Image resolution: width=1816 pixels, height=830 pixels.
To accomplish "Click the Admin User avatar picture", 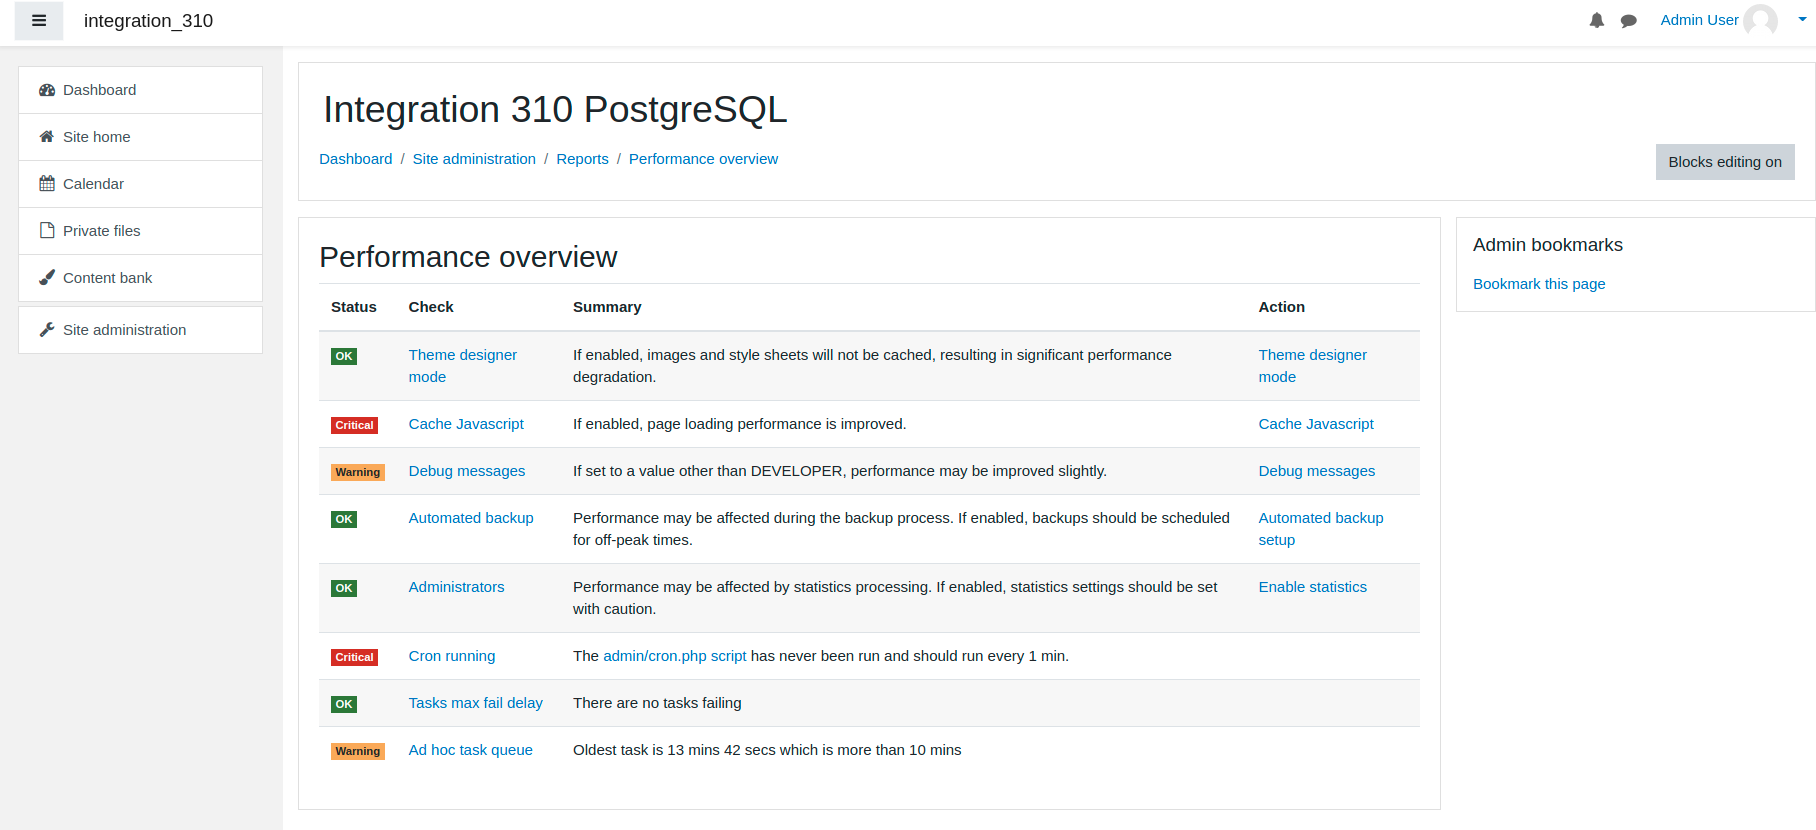I will click(1761, 21).
